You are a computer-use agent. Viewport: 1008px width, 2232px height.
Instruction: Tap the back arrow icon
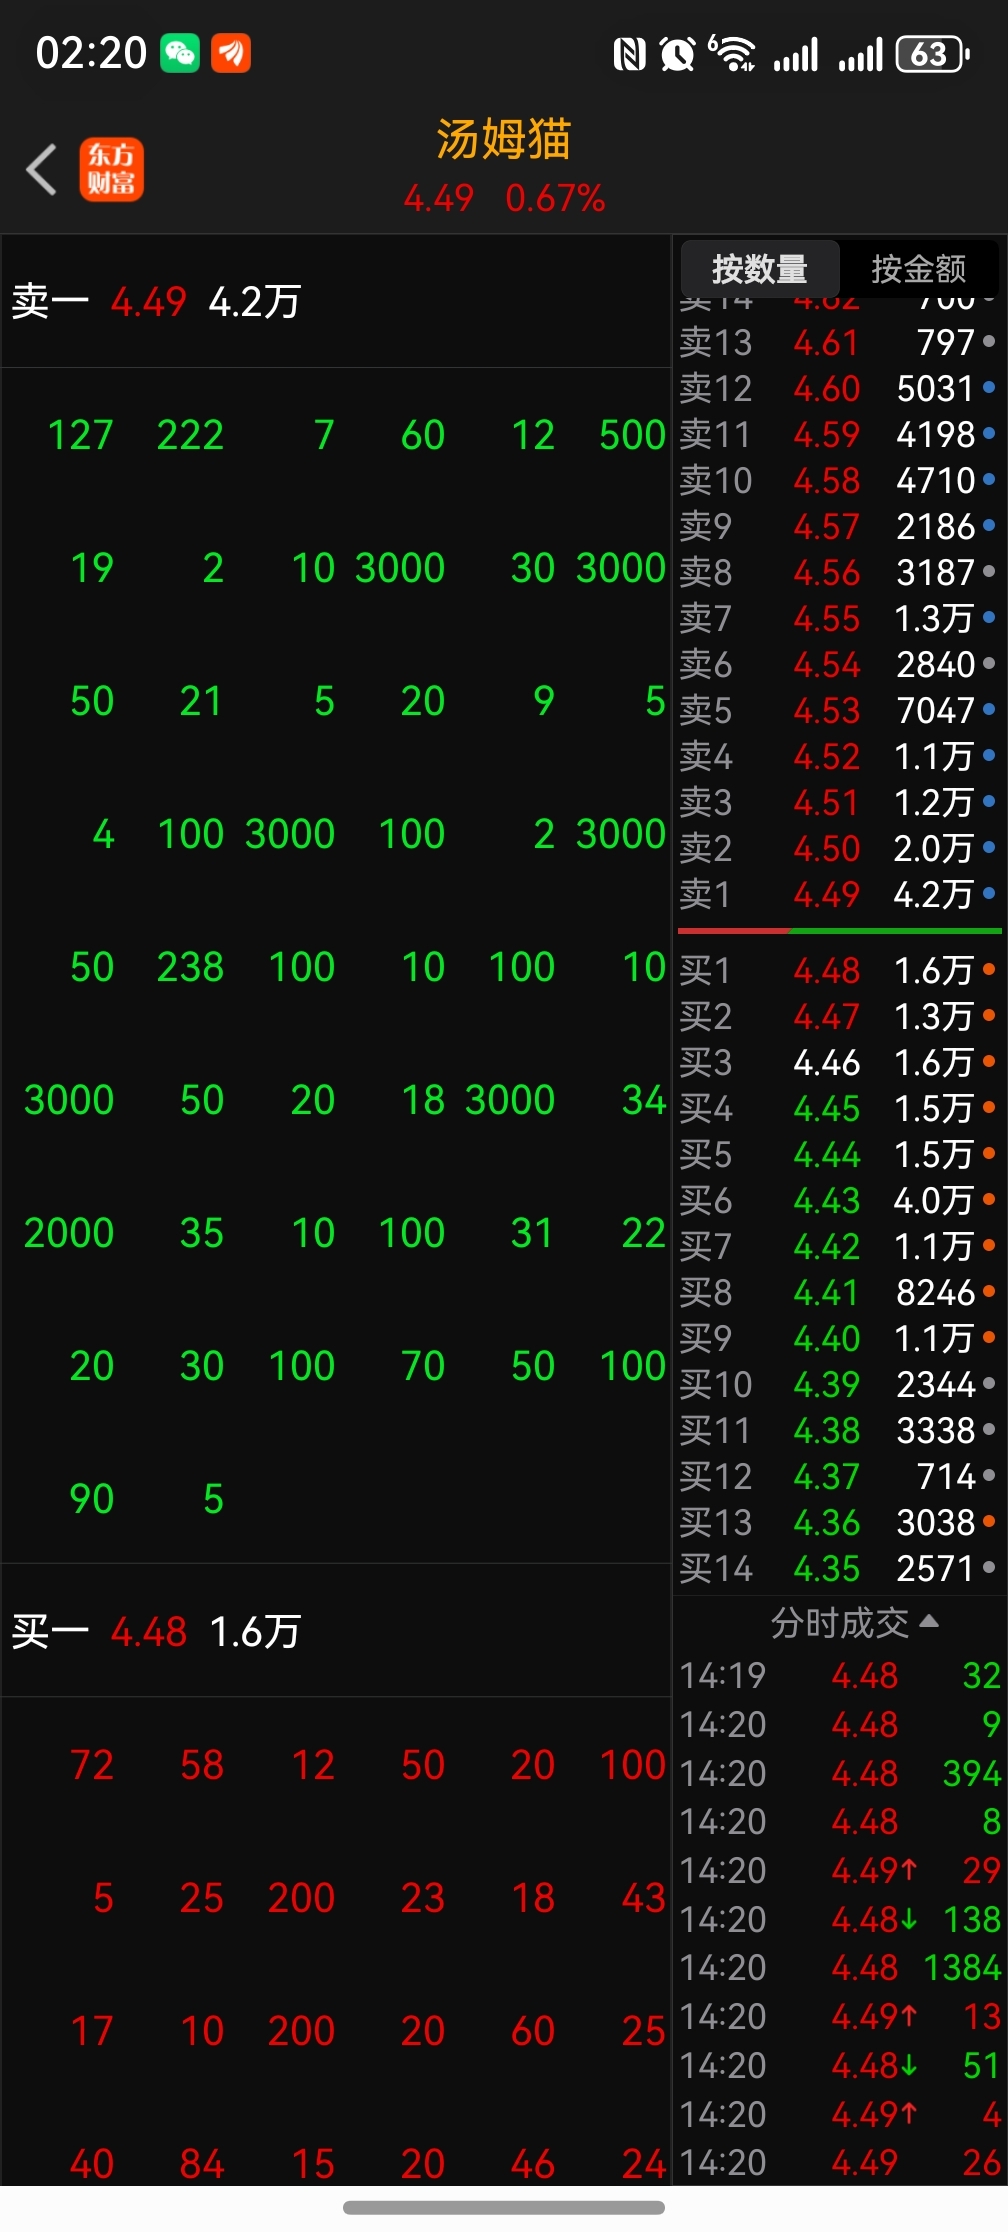click(41, 169)
